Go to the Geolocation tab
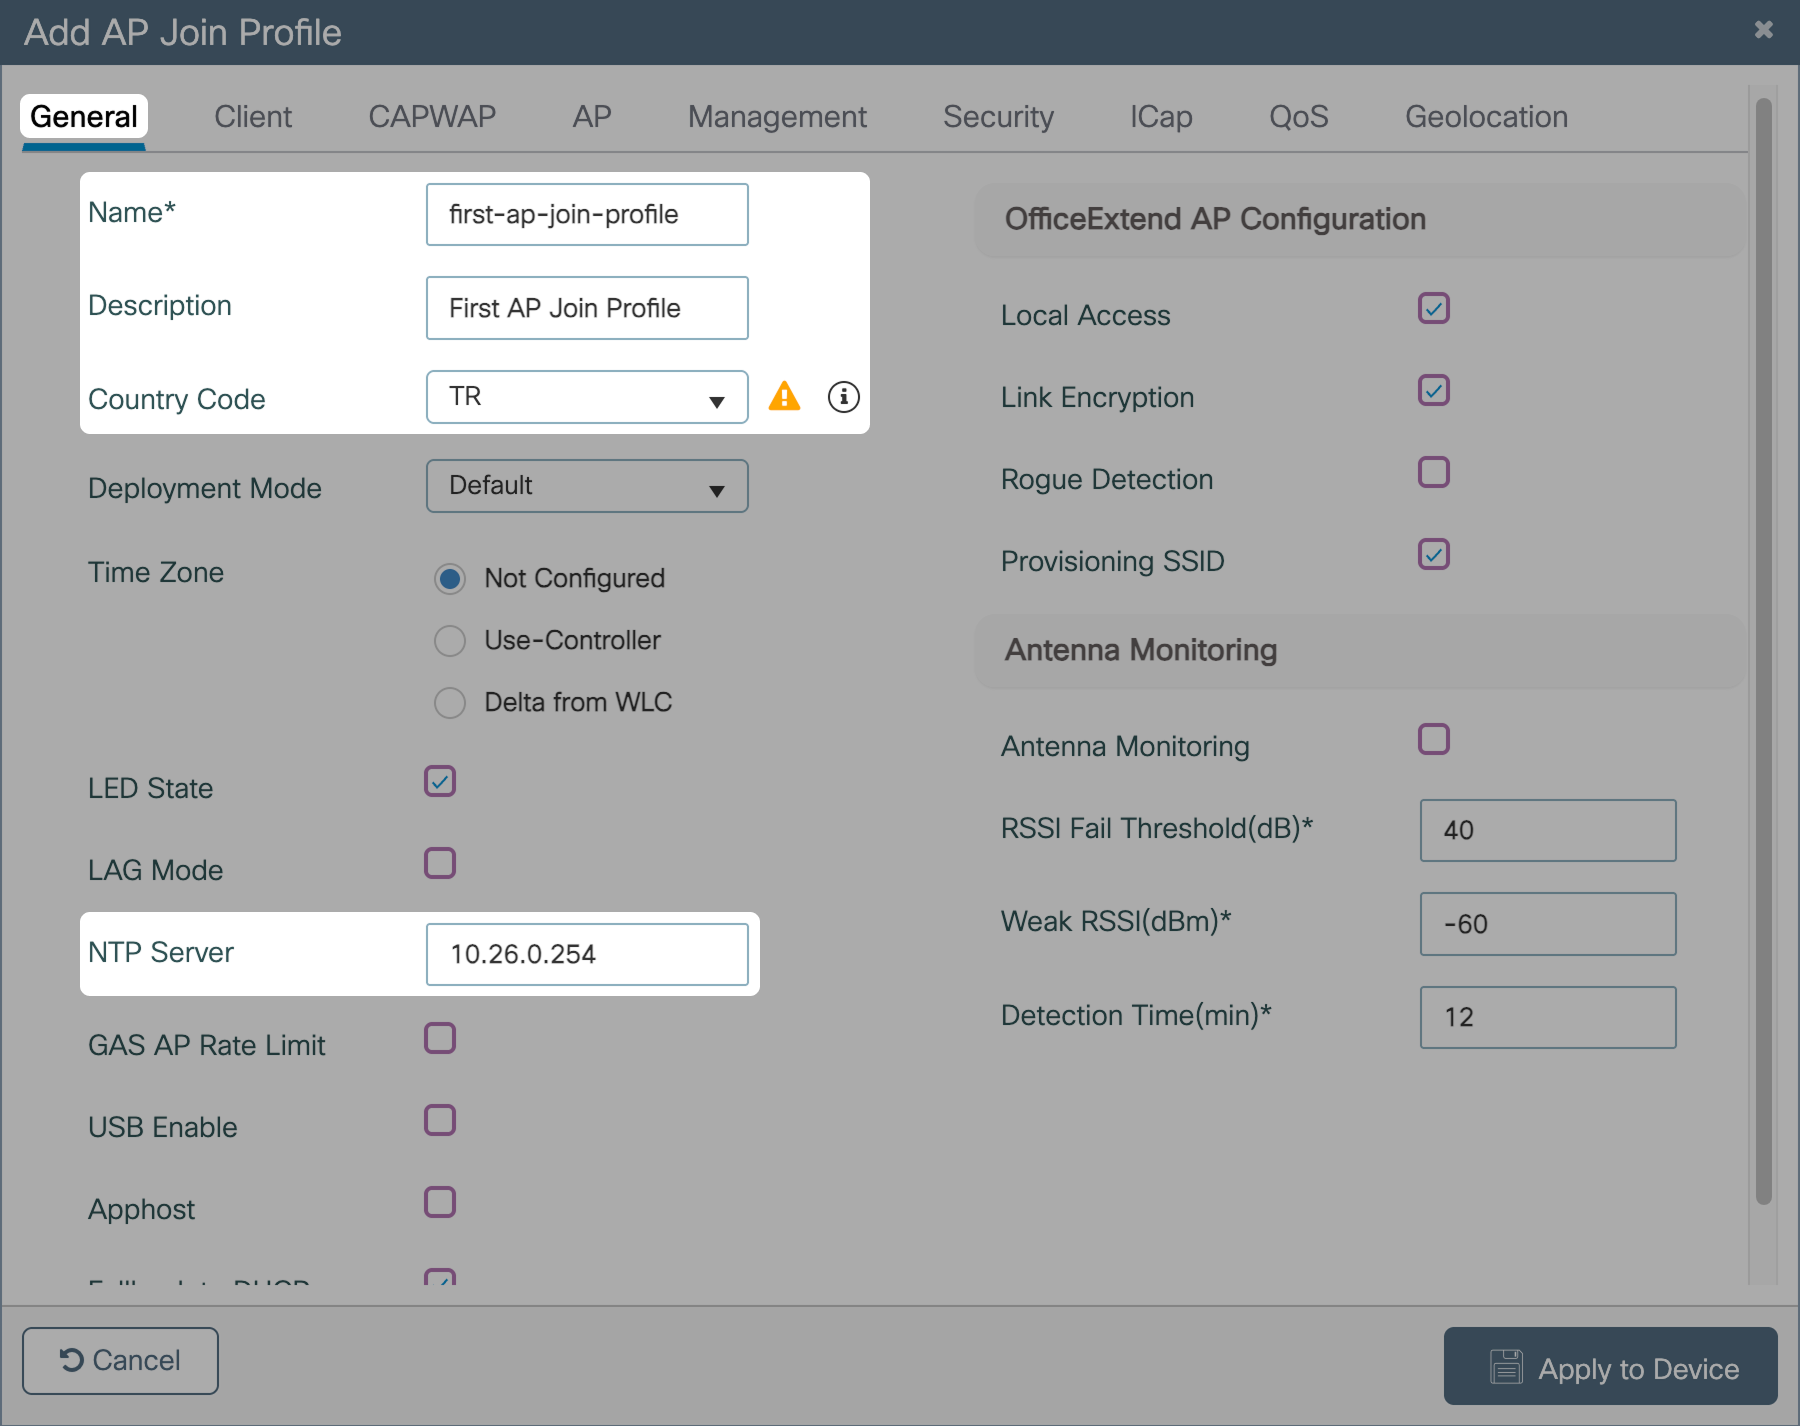This screenshot has height=1426, width=1800. pyautogui.click(x=1486, y=117)
